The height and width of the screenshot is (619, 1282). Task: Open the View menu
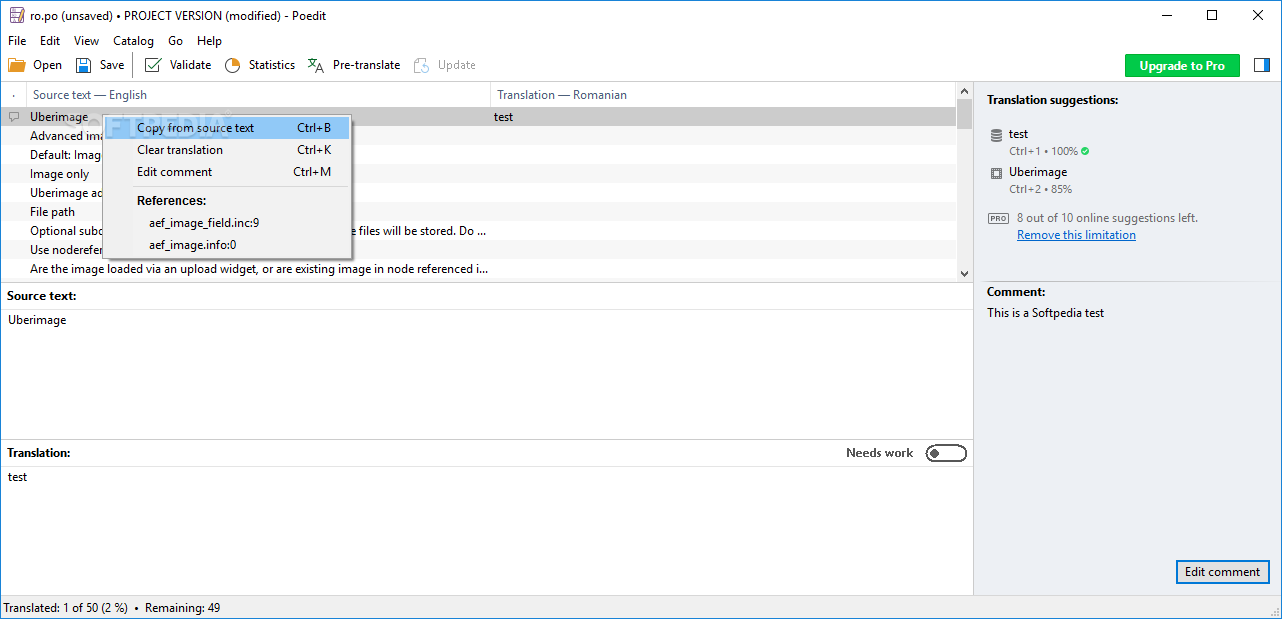[x=86, y=41]
